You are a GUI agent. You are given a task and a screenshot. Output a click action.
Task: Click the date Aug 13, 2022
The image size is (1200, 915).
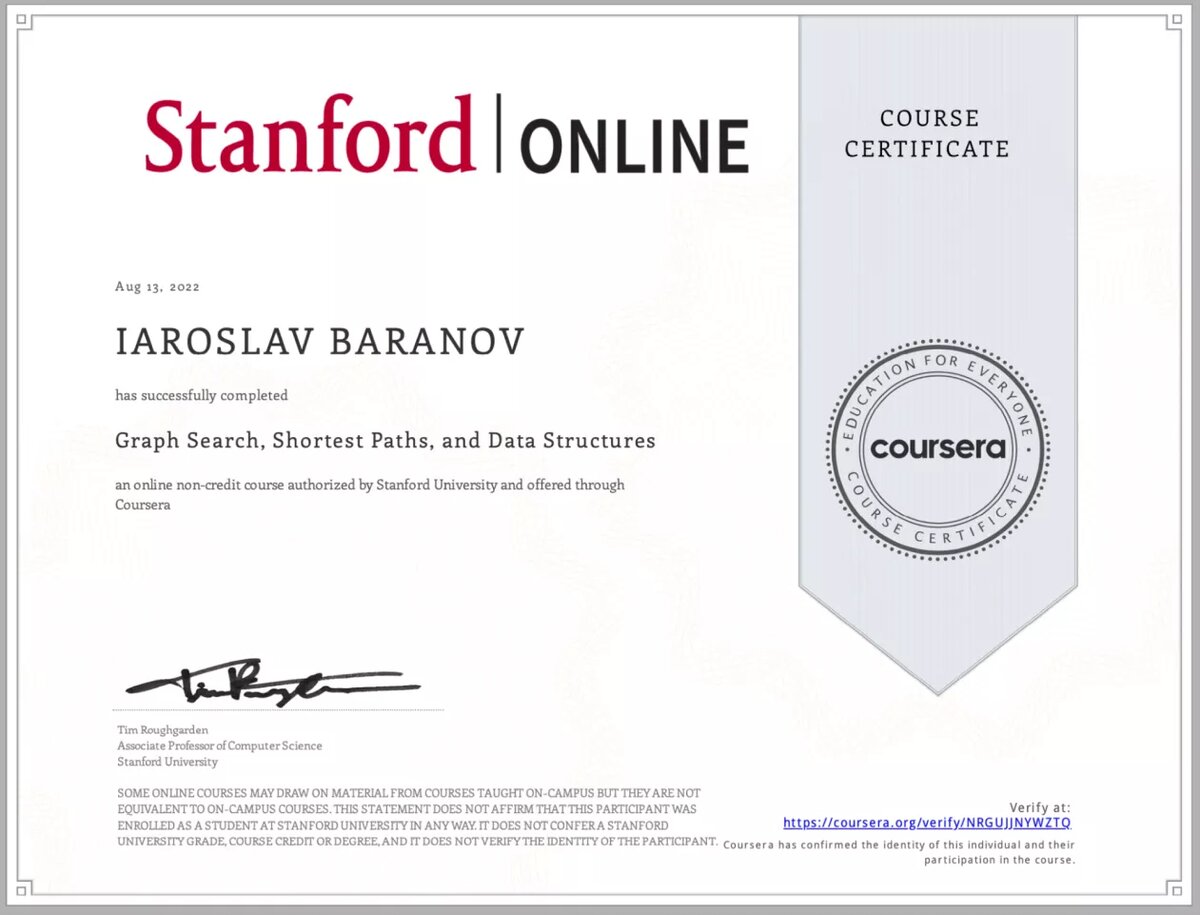tap(158, 287)
